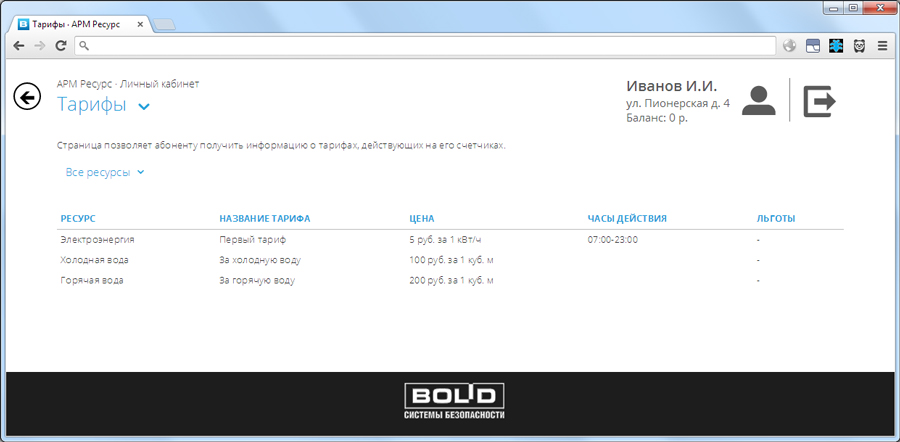Click the blue bug extension icon
This screenshot has height=442, width=900.
pos(836,46)
